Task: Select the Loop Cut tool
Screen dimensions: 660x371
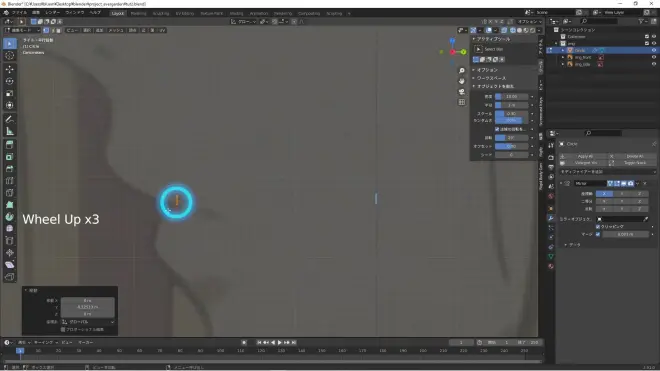Action: [x=10, y=181]
